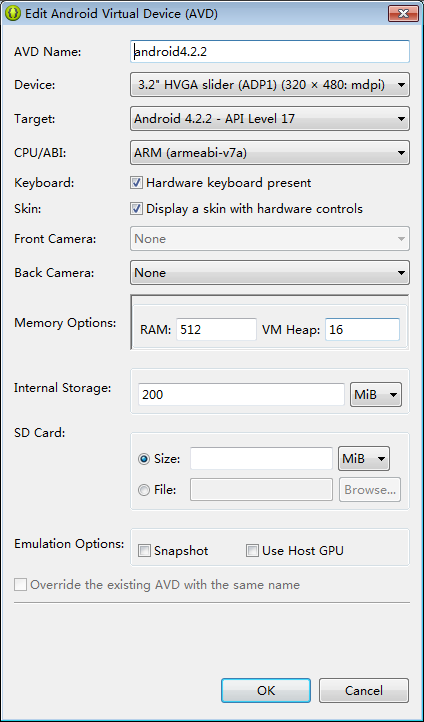This screenshot has height=722, width=424.
Task: Click the VM Heap label
Action: tap(291, 330)
